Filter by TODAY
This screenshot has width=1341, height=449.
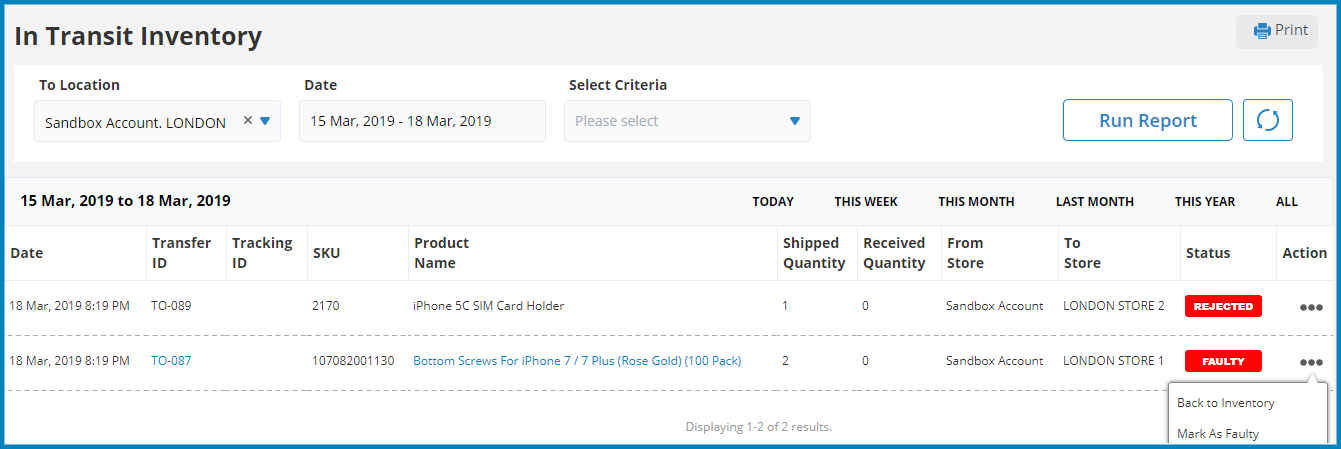tap(773, 201)
